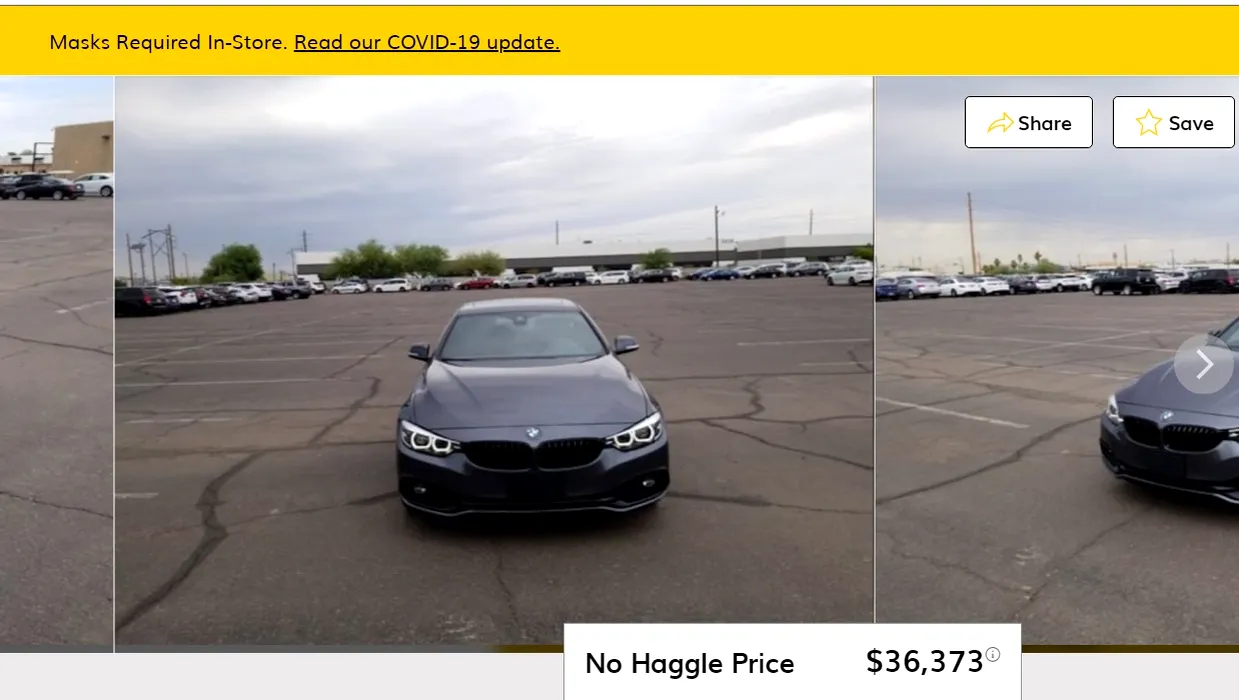This screenshot has width=1239, height=700.
Task: Click the Save button
Action: (x=1174, y=122)
